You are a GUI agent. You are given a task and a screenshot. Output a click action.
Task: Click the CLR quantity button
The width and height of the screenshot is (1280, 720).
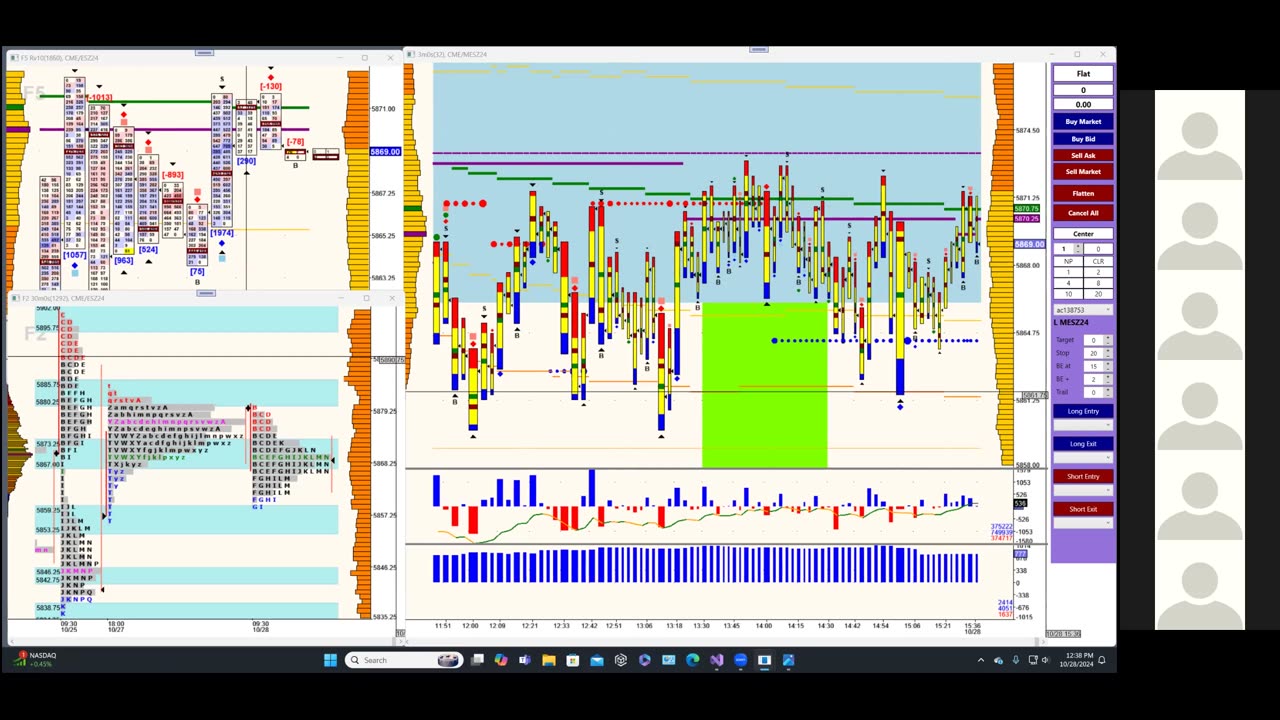[x=1098, y=261]
